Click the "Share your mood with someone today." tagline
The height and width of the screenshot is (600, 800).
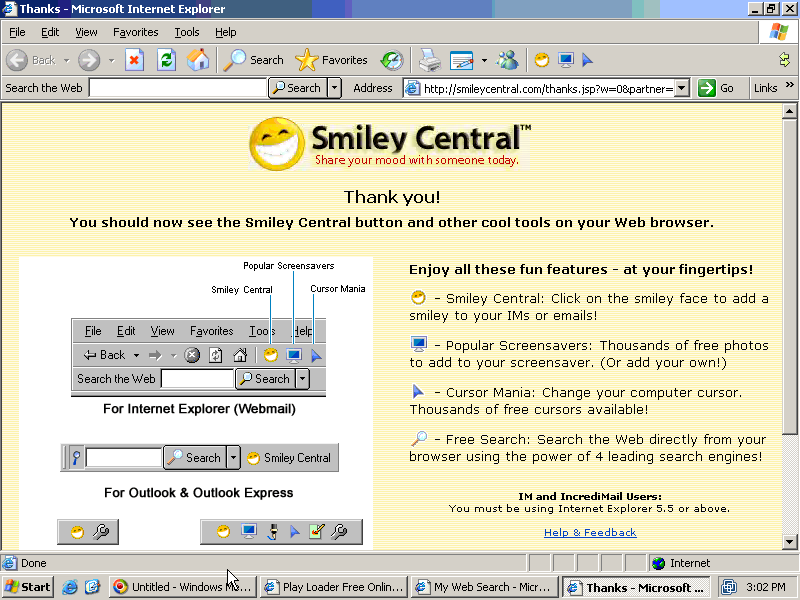click(417, 160)
